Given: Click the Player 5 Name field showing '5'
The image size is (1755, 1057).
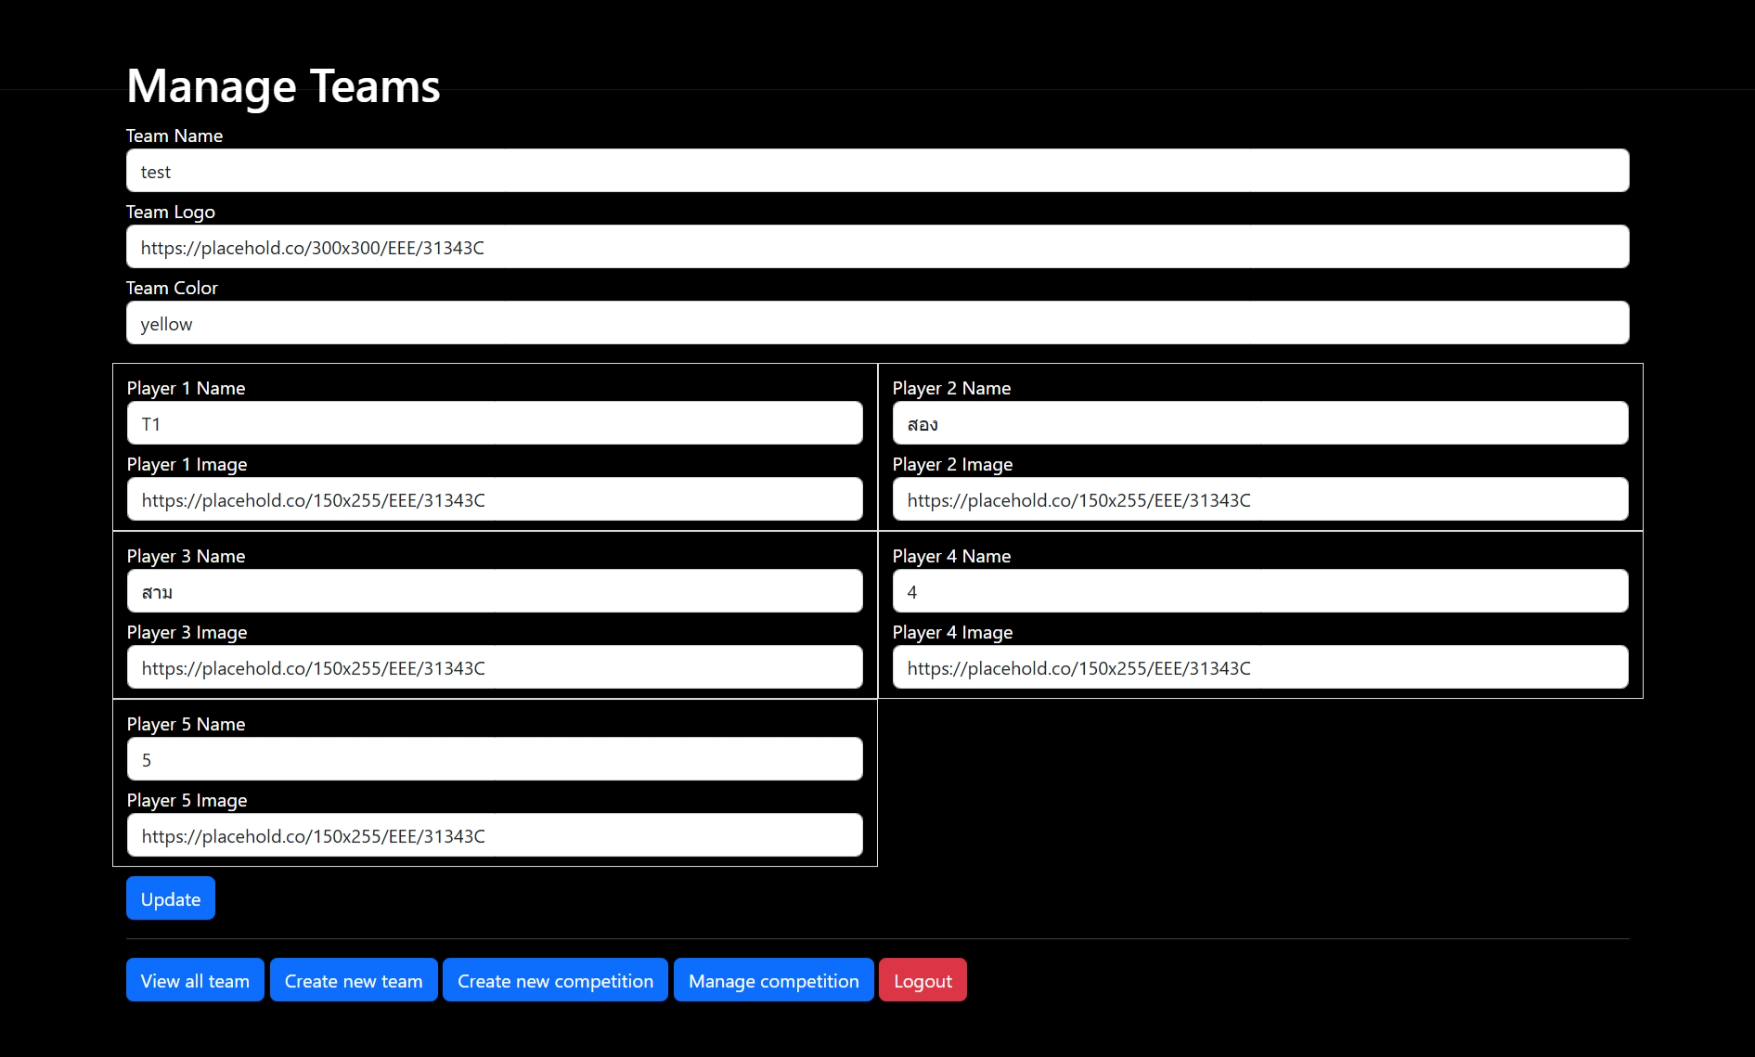Looking at the screenshot, I should pyautogui.click(x=494, y=758).
